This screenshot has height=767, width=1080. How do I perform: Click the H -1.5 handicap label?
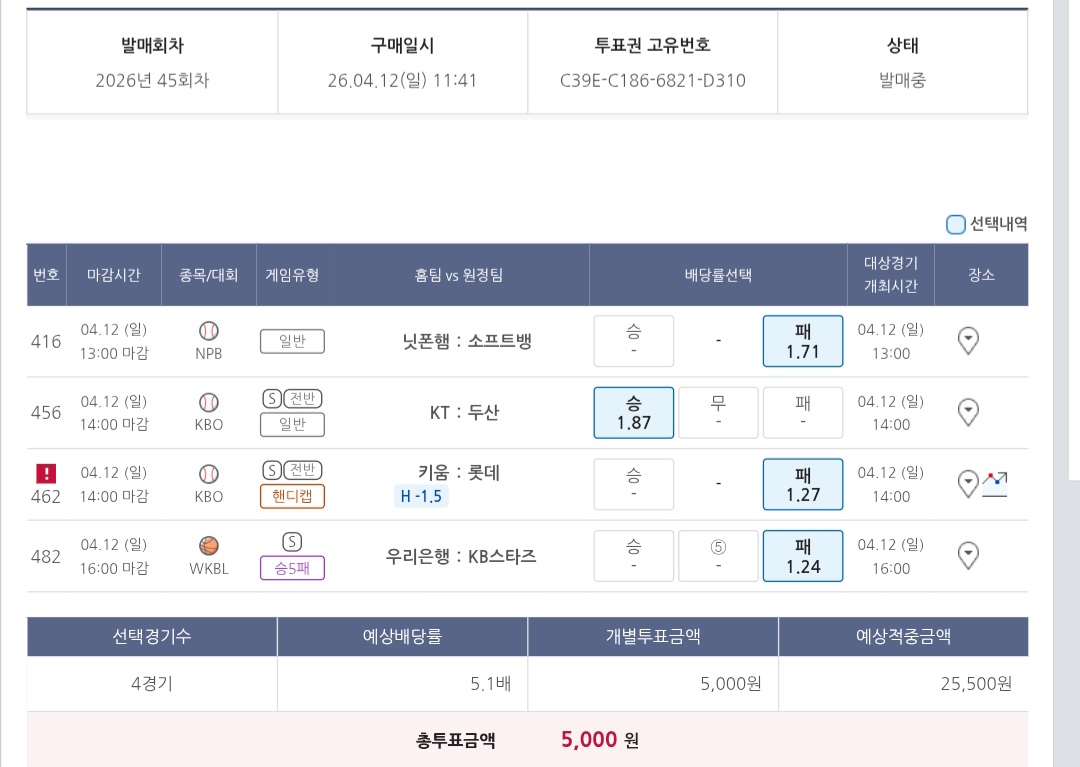pyautogui.click(x=422, y=496)
